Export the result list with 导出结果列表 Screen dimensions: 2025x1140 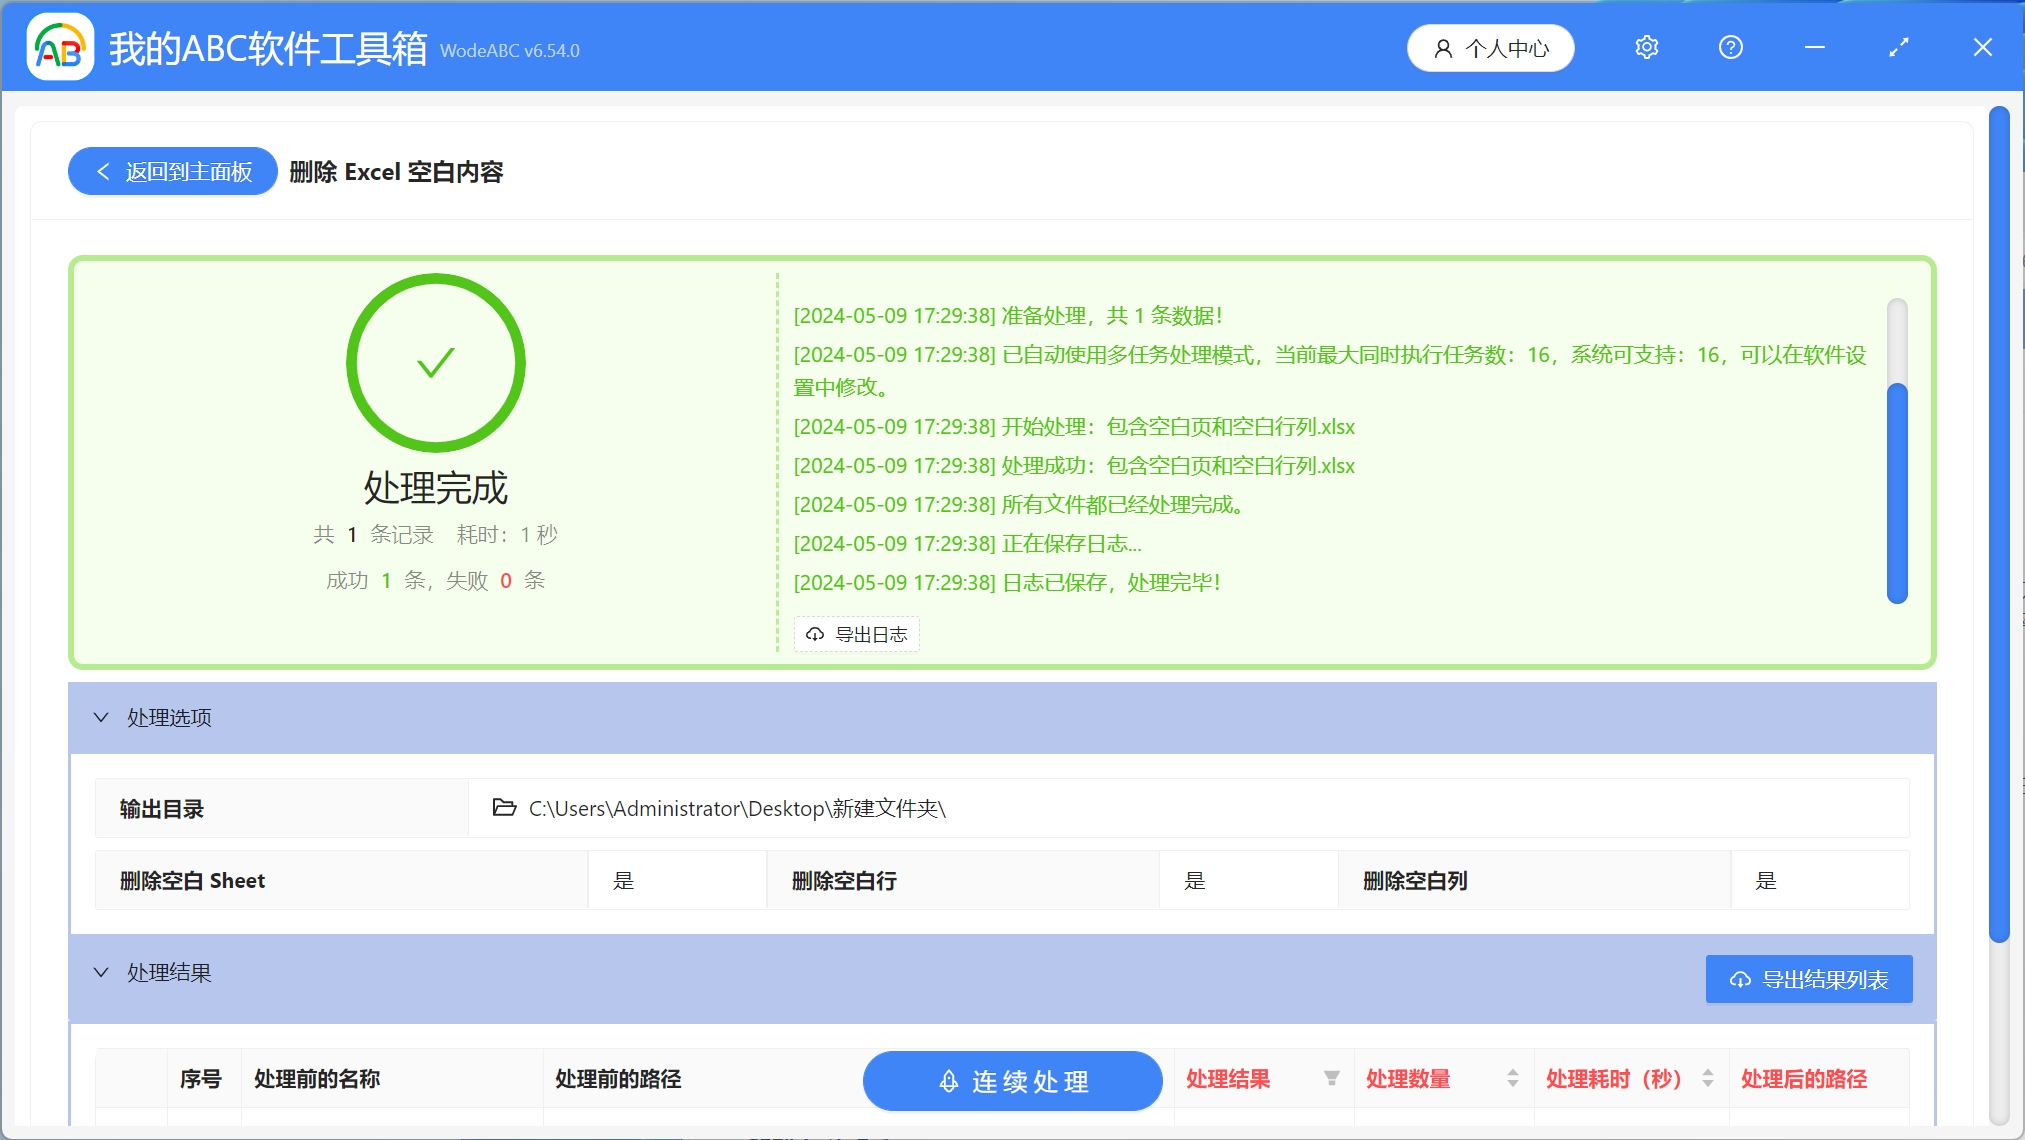click(1808, 980)
